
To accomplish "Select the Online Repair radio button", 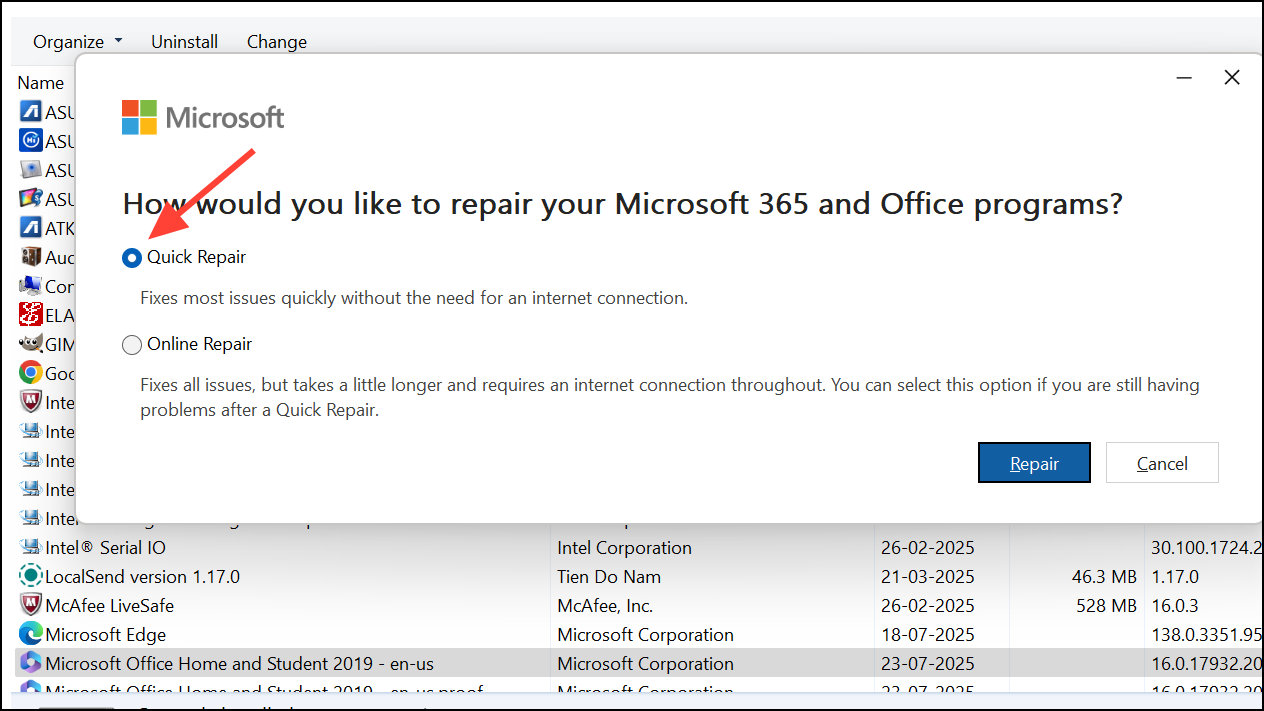I will pyautogui.click(x=131, y=344).
